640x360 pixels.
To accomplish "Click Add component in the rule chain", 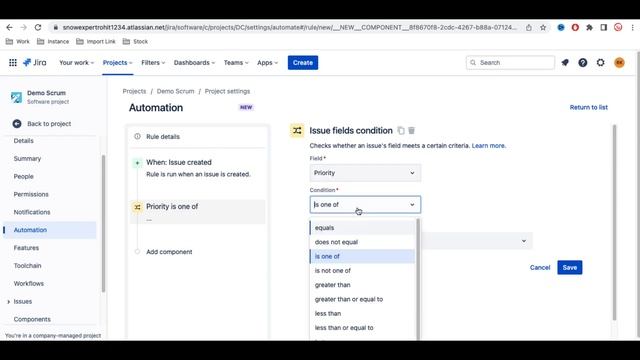I will (x=169, y=252).
